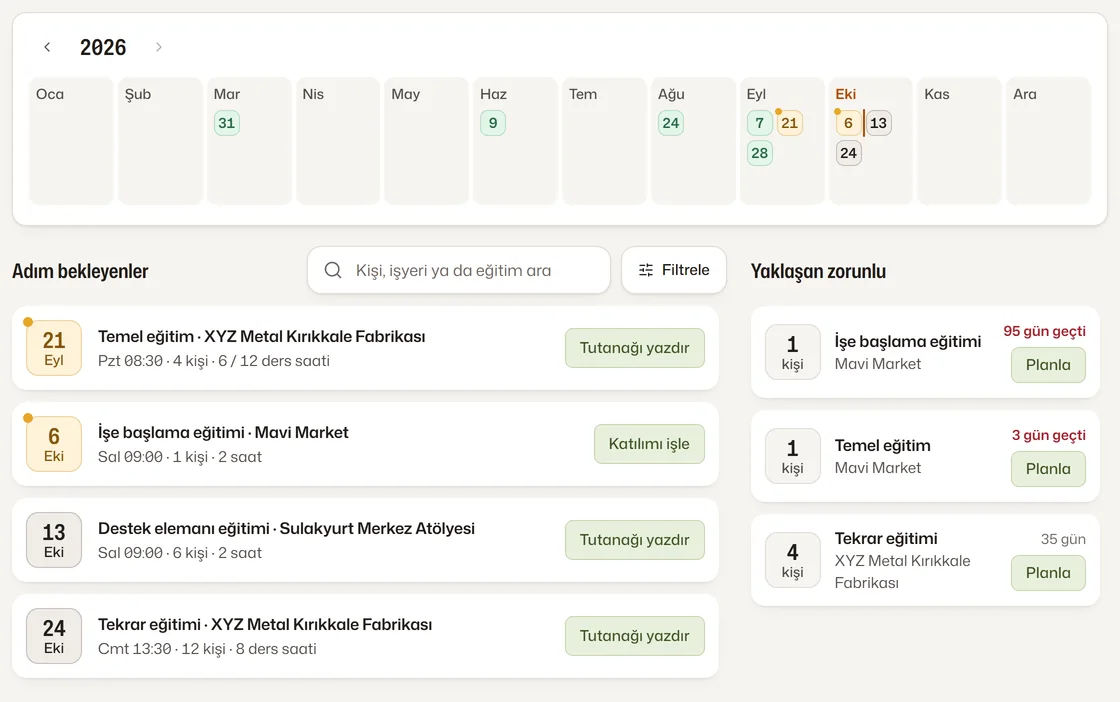Open day 9 in the Haz column
The width and height of the screenshot is (1120, 702).
493,123
